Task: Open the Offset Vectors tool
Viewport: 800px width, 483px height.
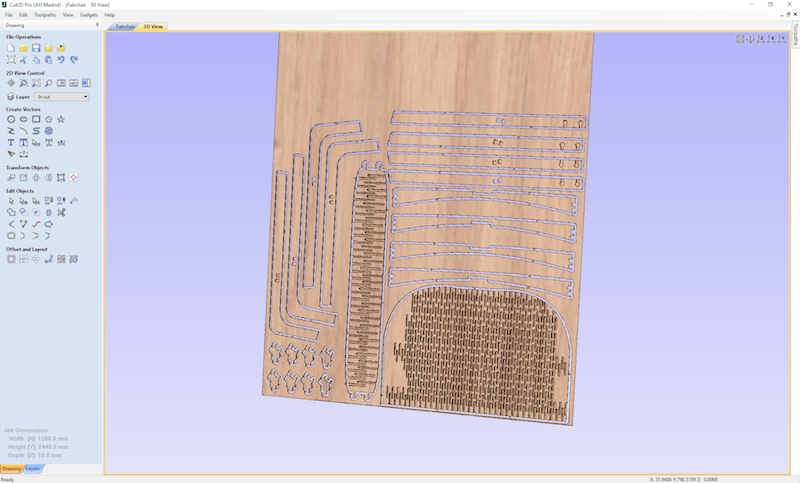Action: point(11,259)
